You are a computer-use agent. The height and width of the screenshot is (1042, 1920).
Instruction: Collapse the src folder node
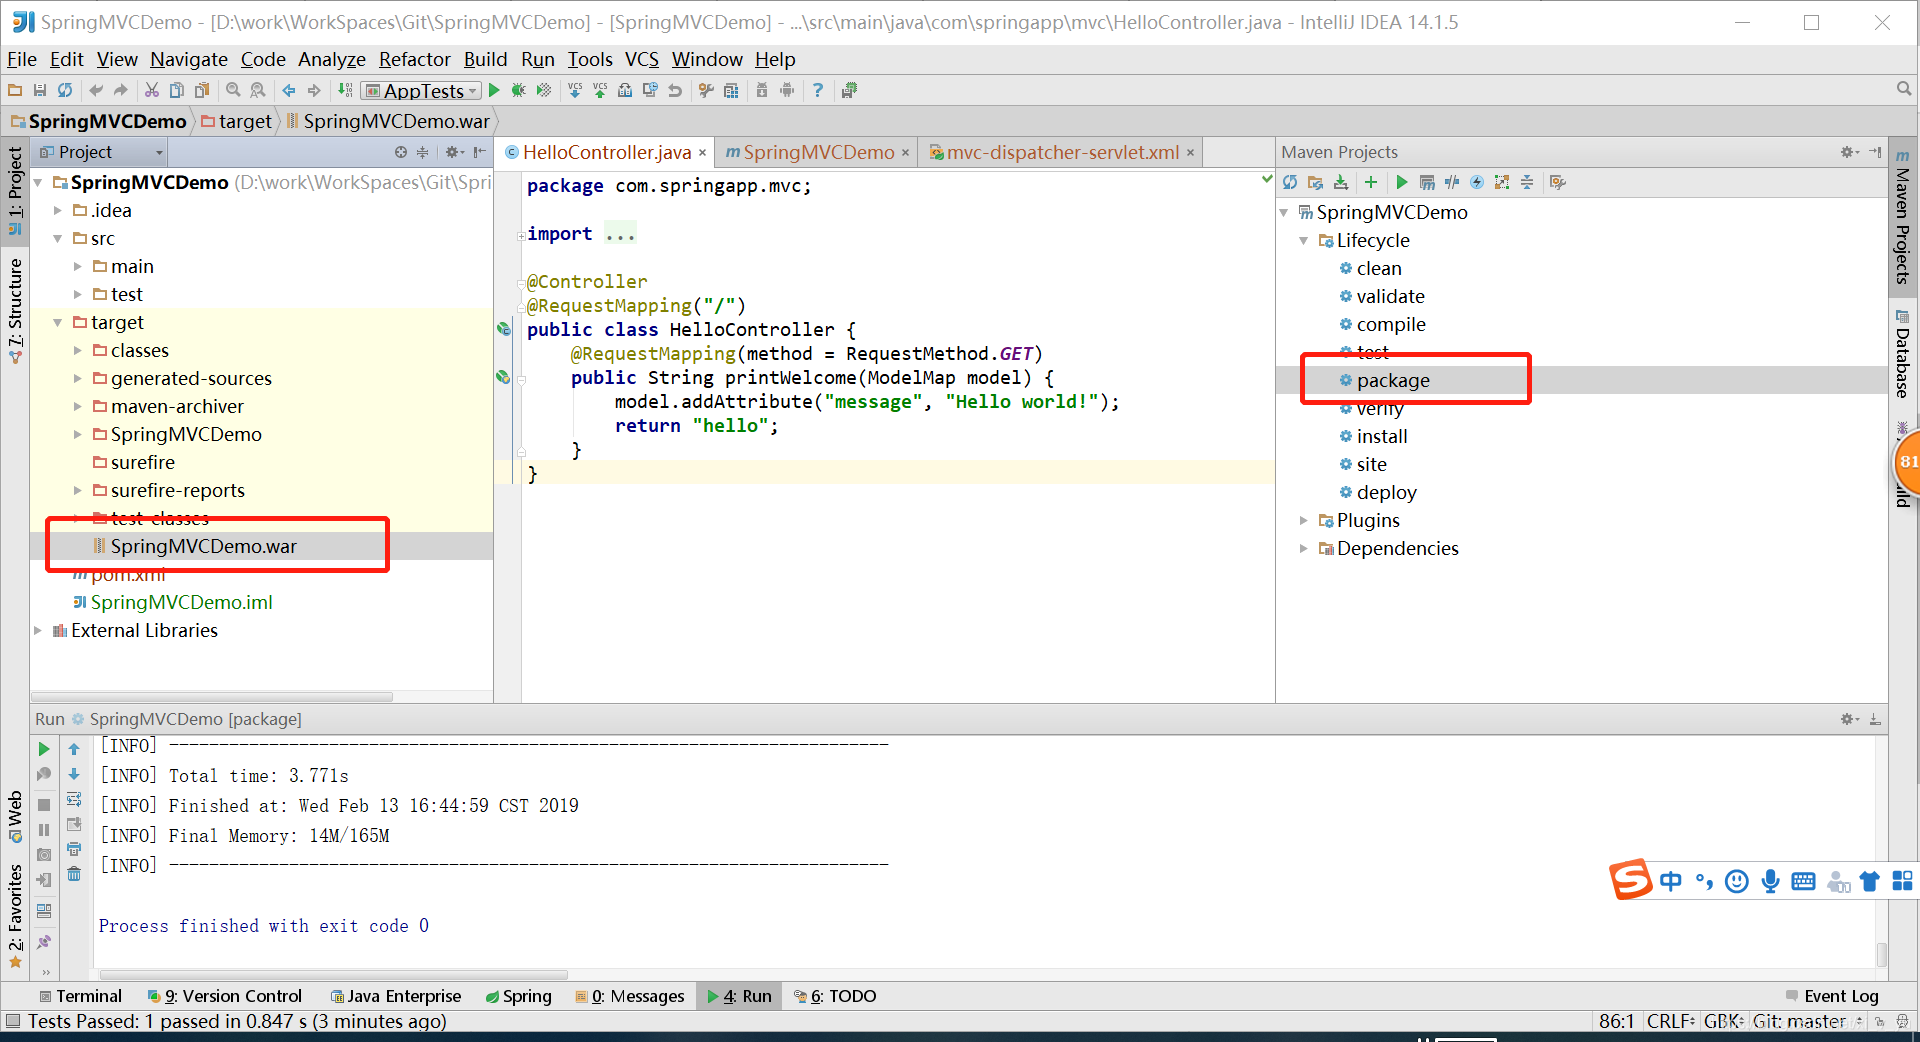[x=58, y=239]
